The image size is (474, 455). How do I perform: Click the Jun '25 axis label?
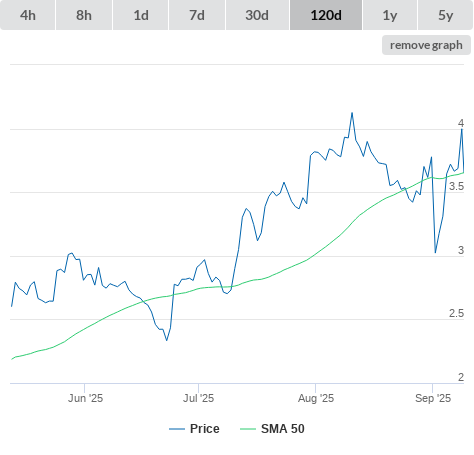[85, 398]
